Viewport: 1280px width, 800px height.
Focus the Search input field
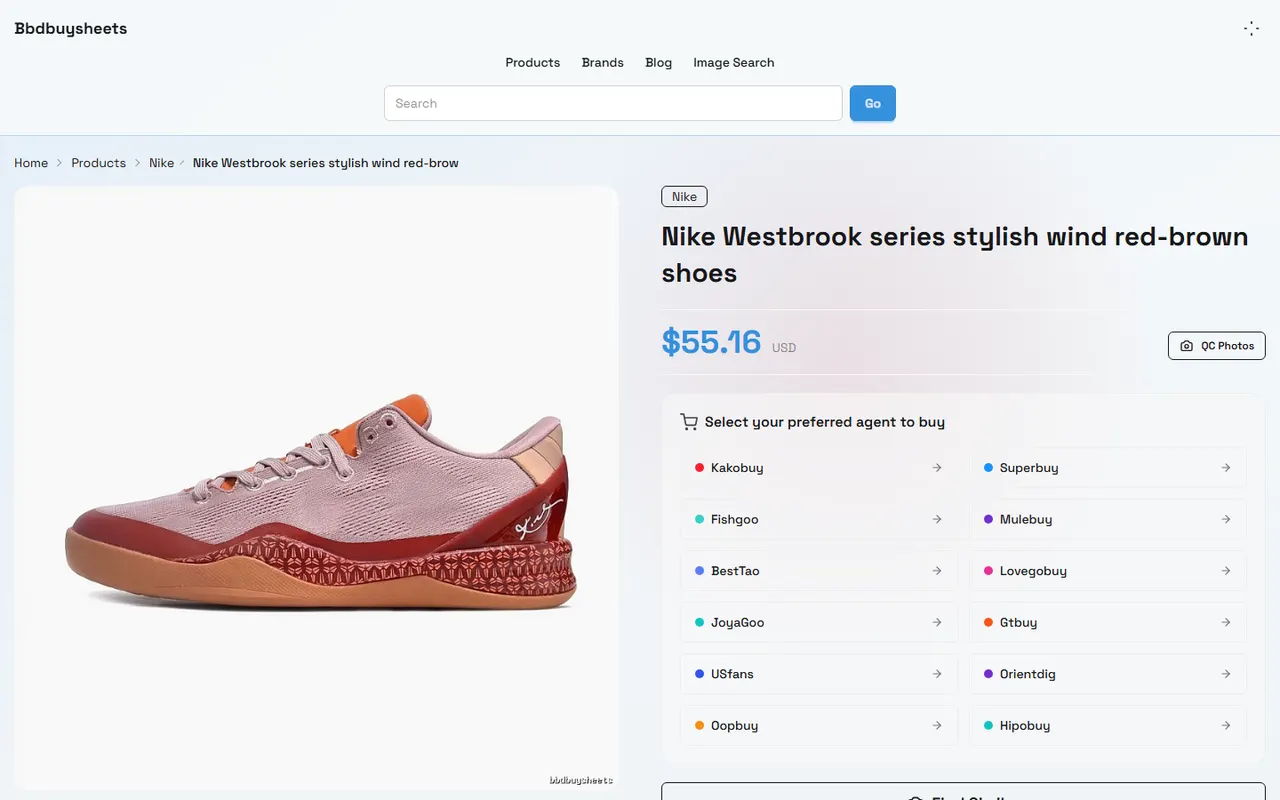613,103
